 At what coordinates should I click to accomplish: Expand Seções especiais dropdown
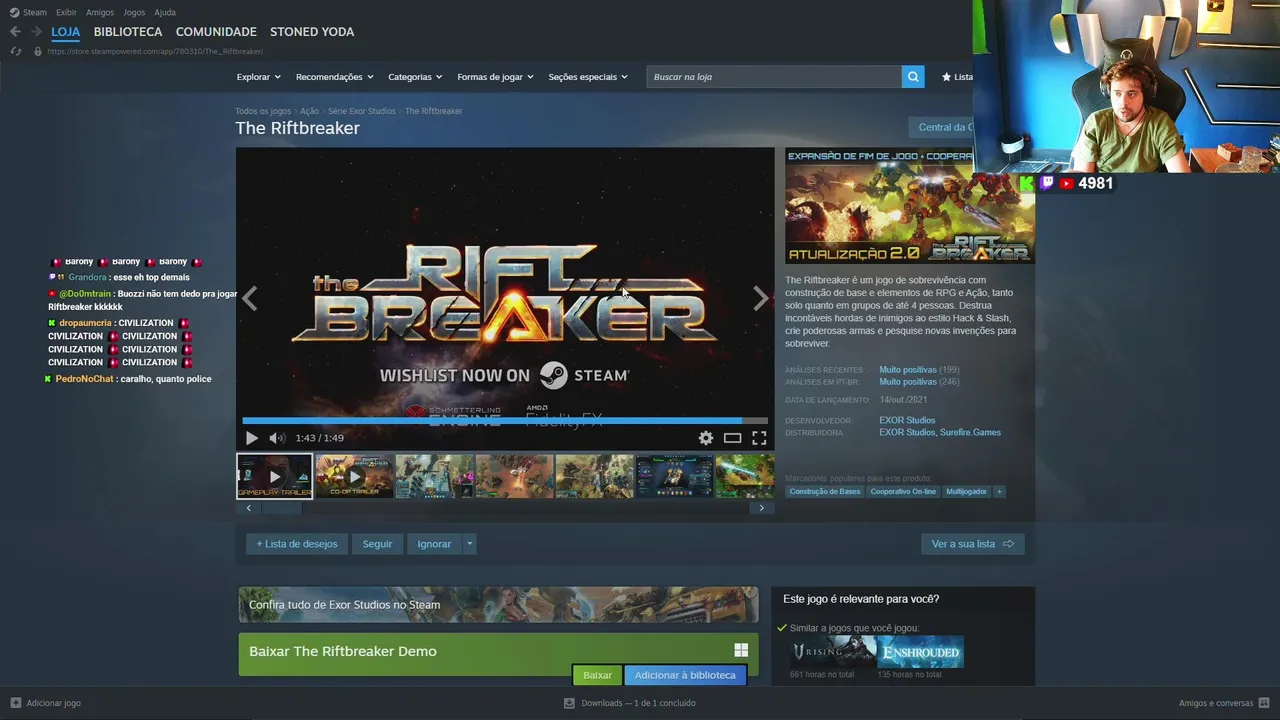coord(588,77)
